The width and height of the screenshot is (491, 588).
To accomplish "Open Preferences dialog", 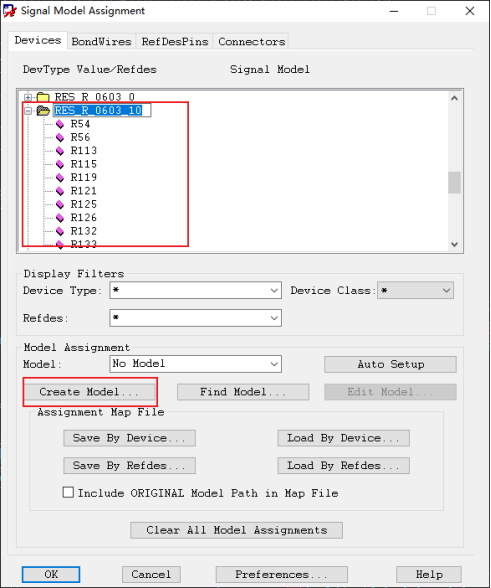I will coord(282,574).
